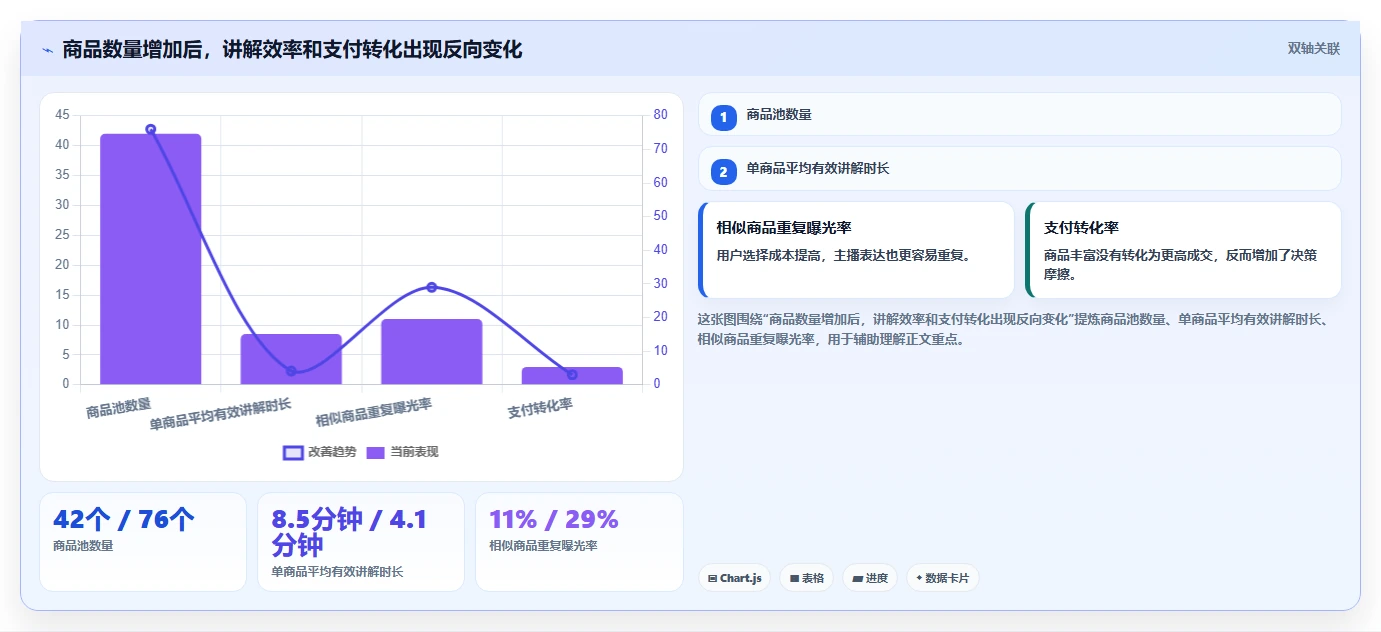Viewport: 1381px width, 632px height.
Task: Click the icon in Chart.js tag
Action: pyautogui.click(x=712, y=578)
